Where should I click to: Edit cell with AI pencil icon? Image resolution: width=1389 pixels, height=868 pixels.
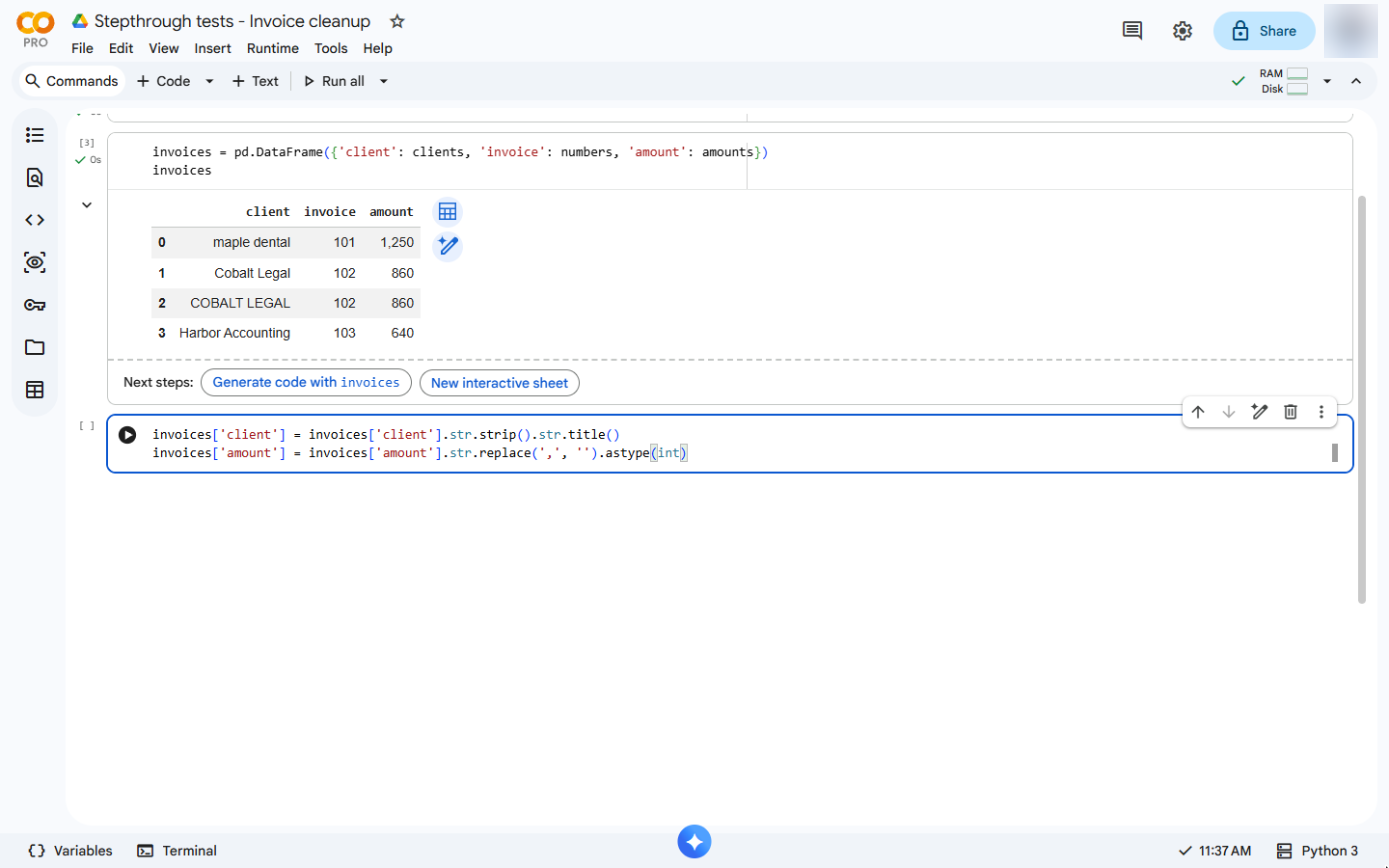click(x=1260, y=412)
